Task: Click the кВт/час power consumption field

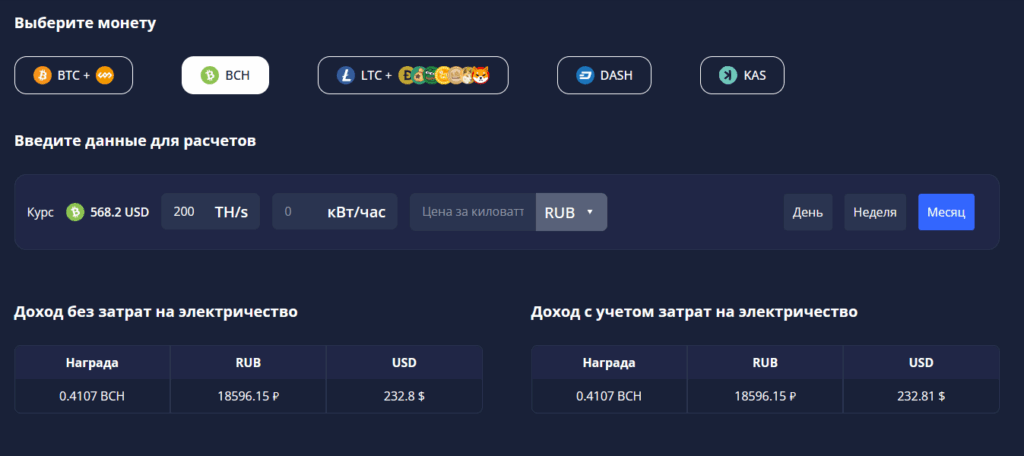Action: point(334,212)
